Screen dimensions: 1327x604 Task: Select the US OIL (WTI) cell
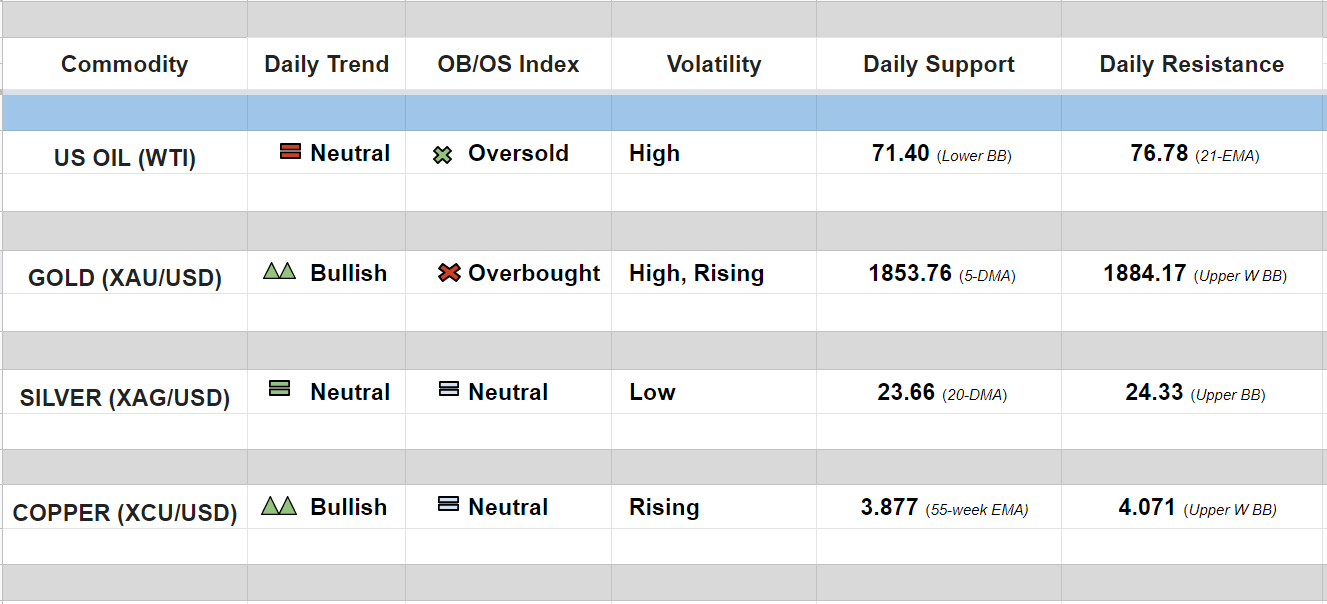pyautogui.click(x=124, y=158)
